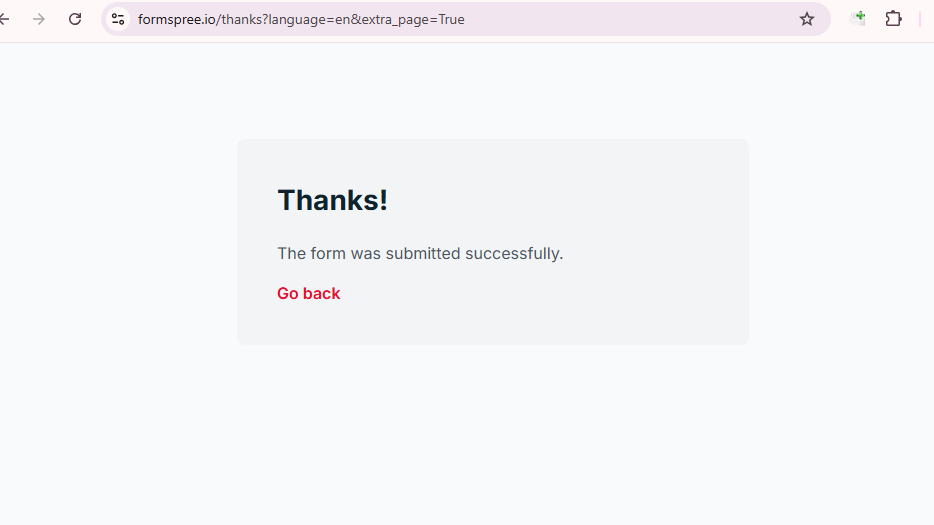
Task: Reload the current page
Action: pyautogui.click(x=75, y=19)
